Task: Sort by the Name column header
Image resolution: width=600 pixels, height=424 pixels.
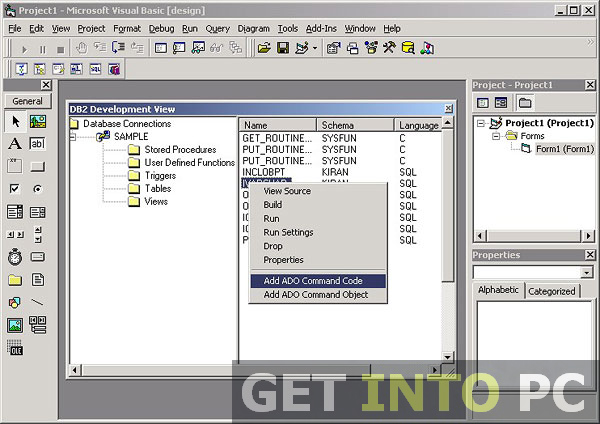Action: coord(278,125)
